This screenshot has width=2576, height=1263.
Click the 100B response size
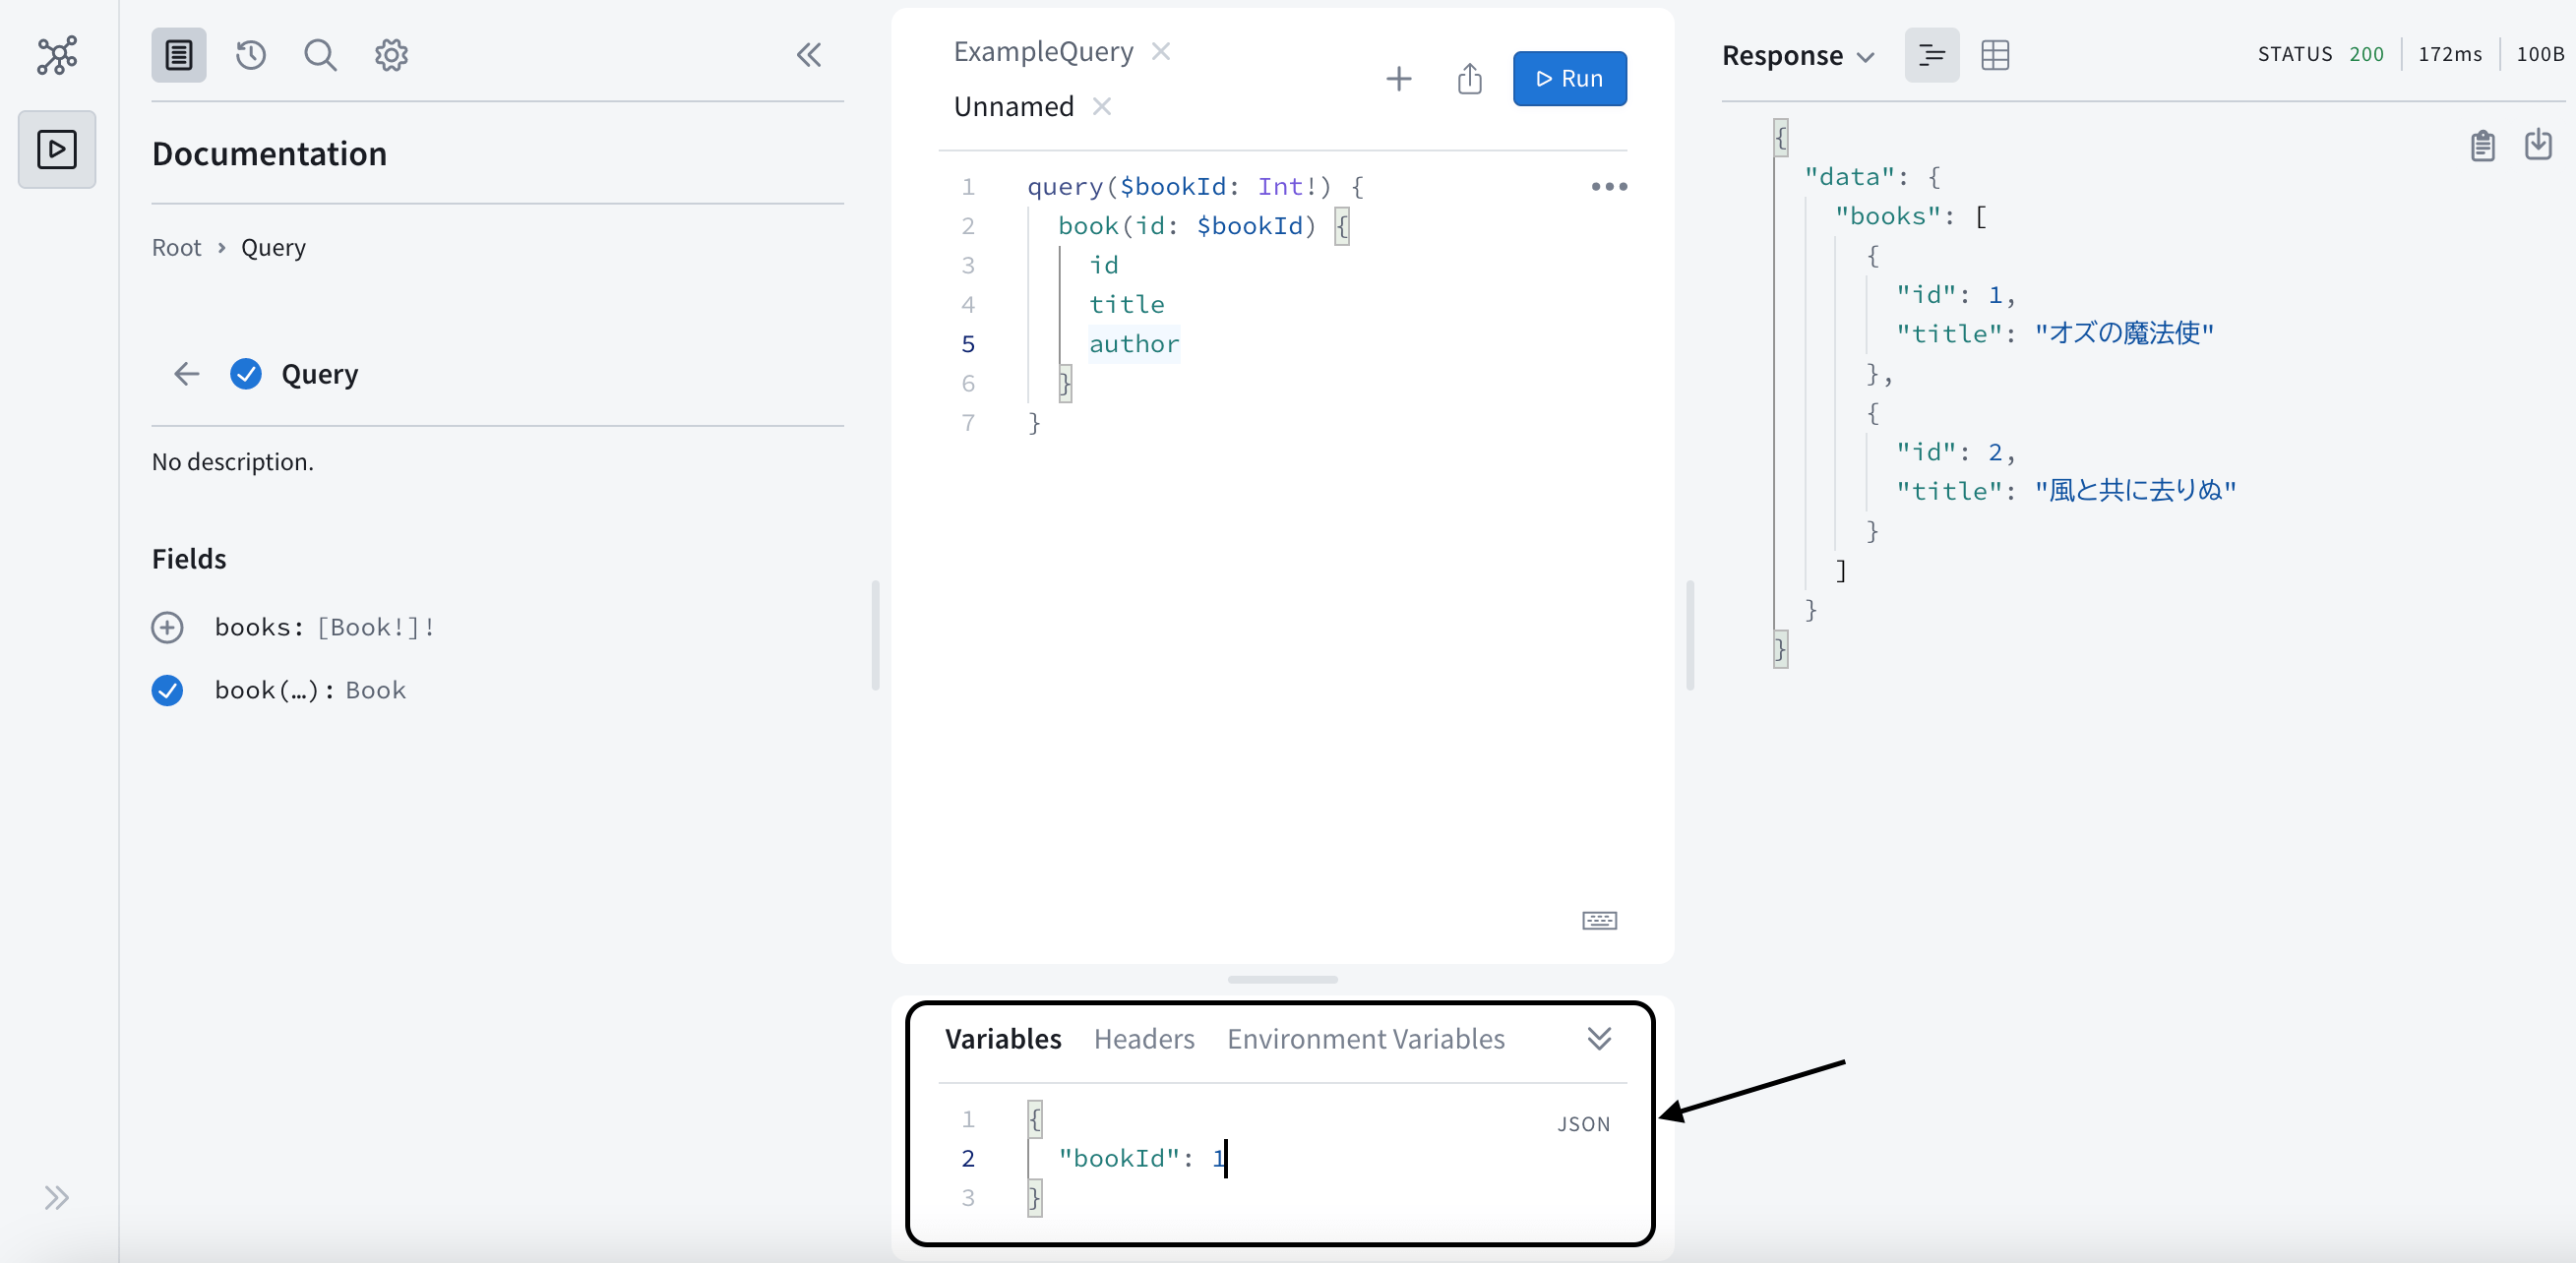click(2539, 54)
